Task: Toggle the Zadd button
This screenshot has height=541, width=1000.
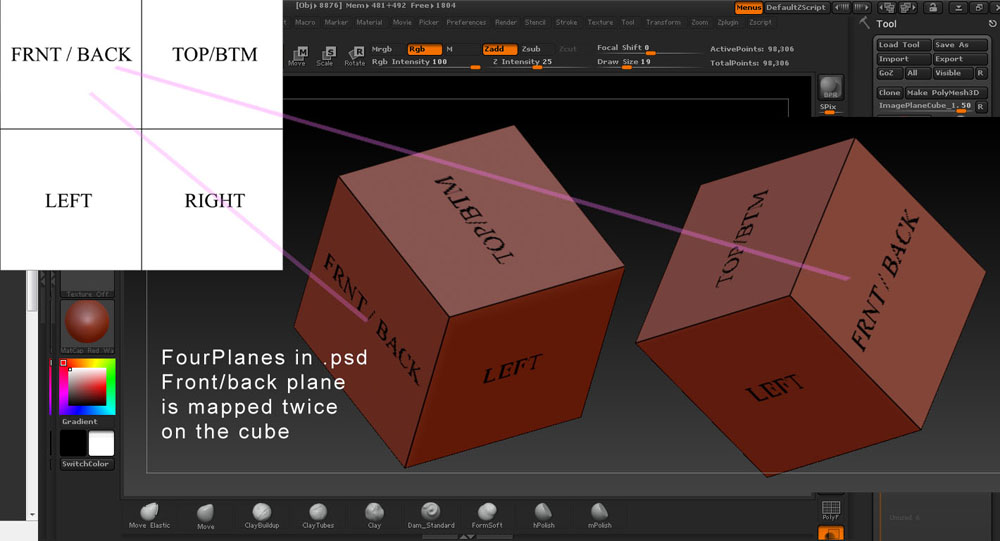Action: tap(499, 49)
